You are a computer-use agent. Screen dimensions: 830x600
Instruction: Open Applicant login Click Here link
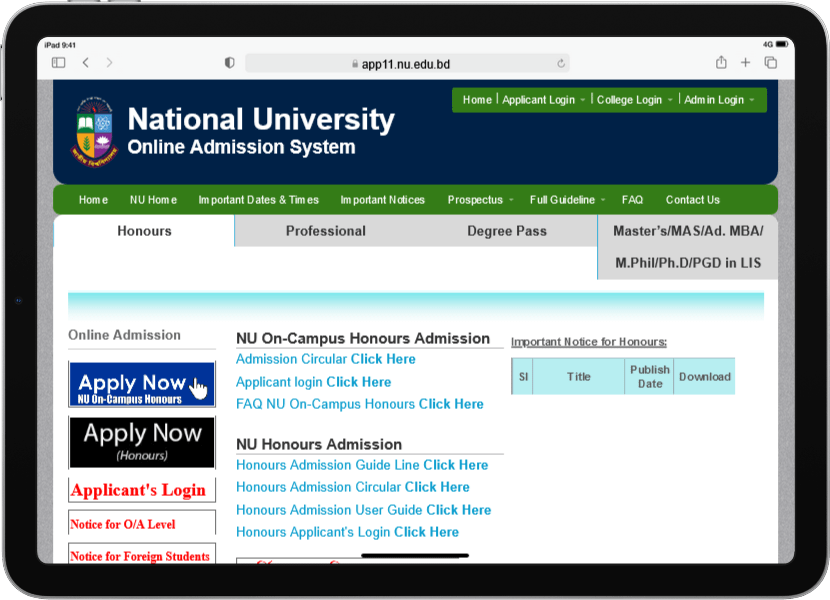click(313, 382)
